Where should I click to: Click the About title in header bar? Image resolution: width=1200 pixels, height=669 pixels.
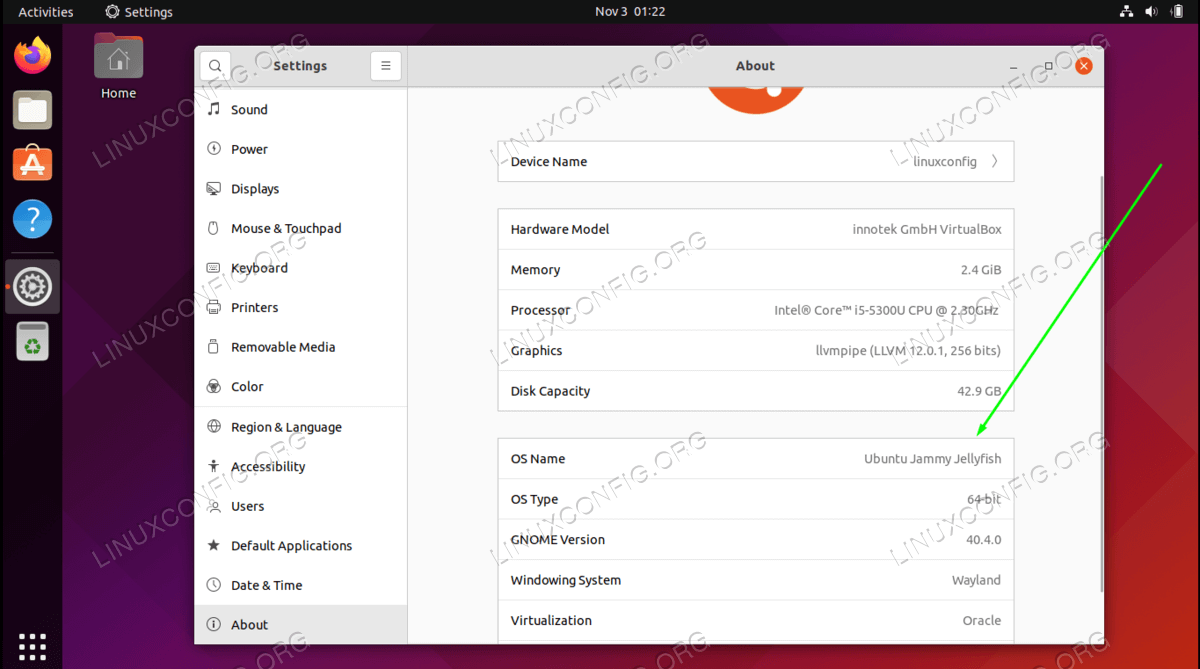(x=755, y=66)
